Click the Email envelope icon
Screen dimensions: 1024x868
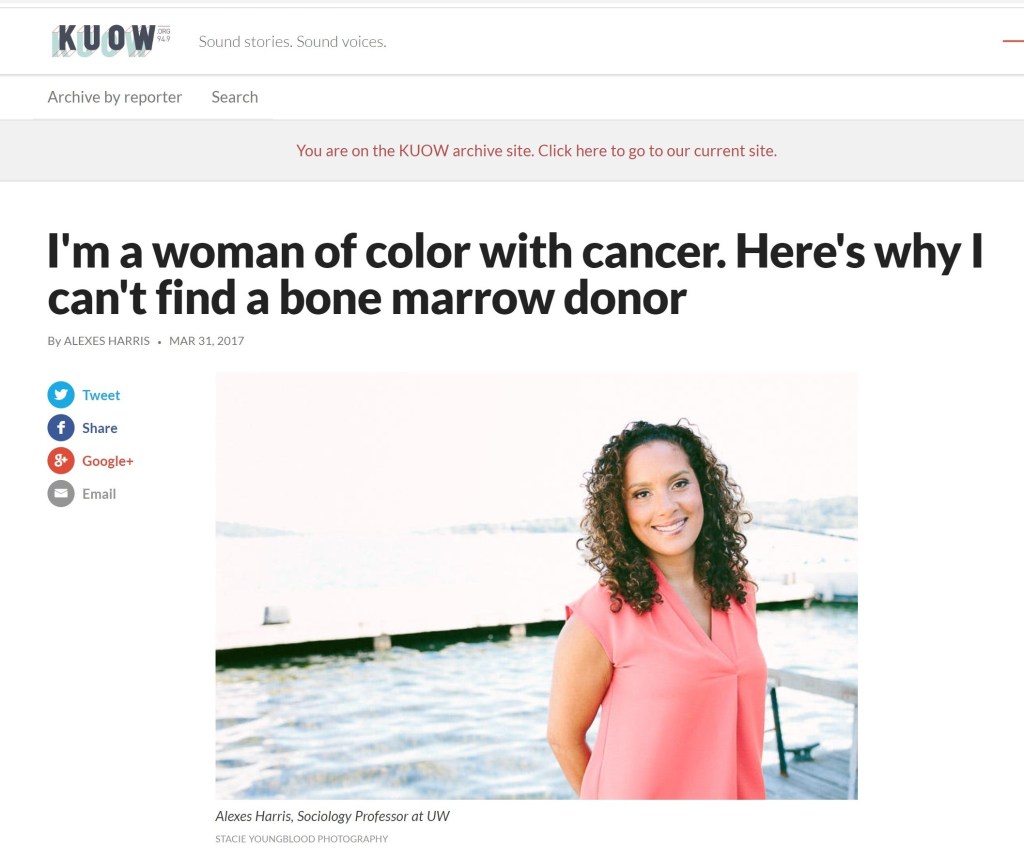61,494
